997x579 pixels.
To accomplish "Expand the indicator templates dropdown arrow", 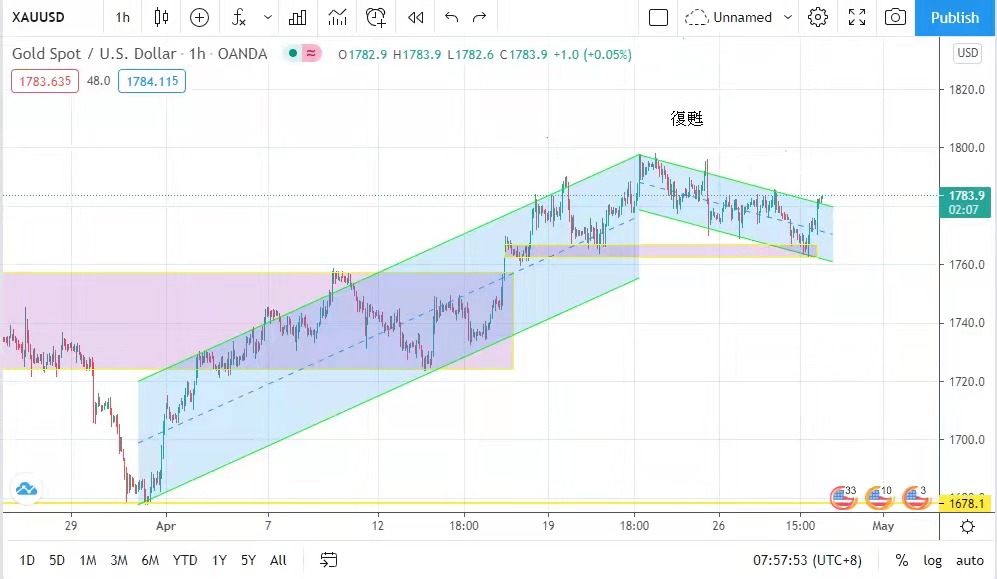I will coord(267,17).
